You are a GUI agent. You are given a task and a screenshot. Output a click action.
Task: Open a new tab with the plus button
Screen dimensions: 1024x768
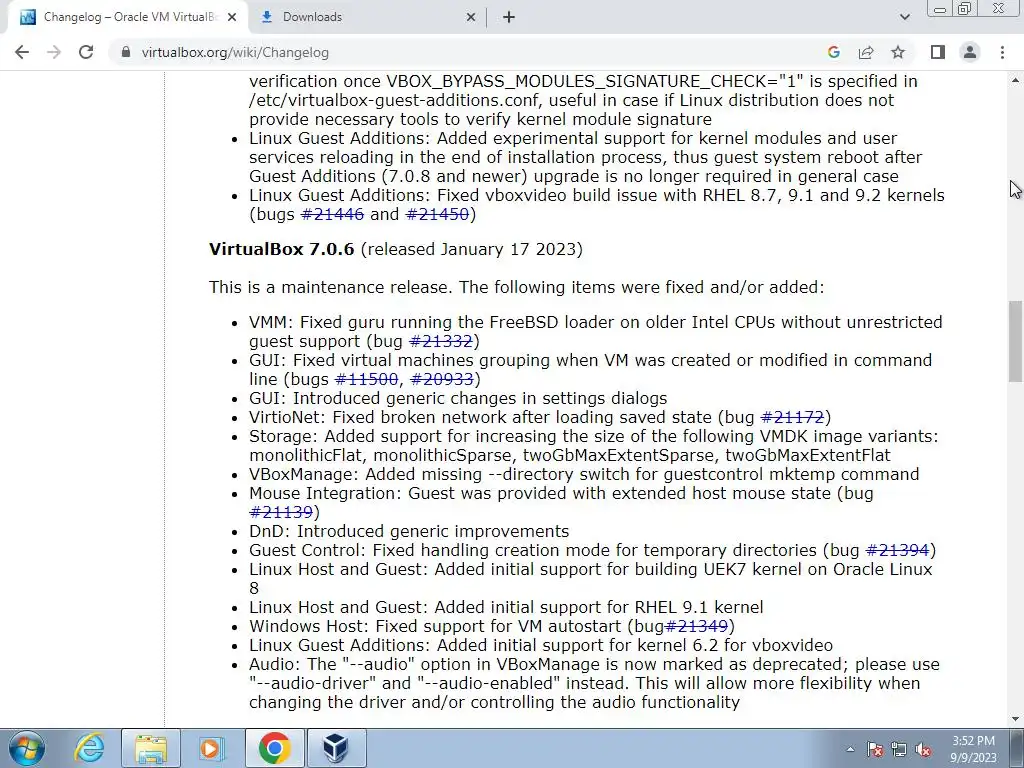[x=509, y=17]
